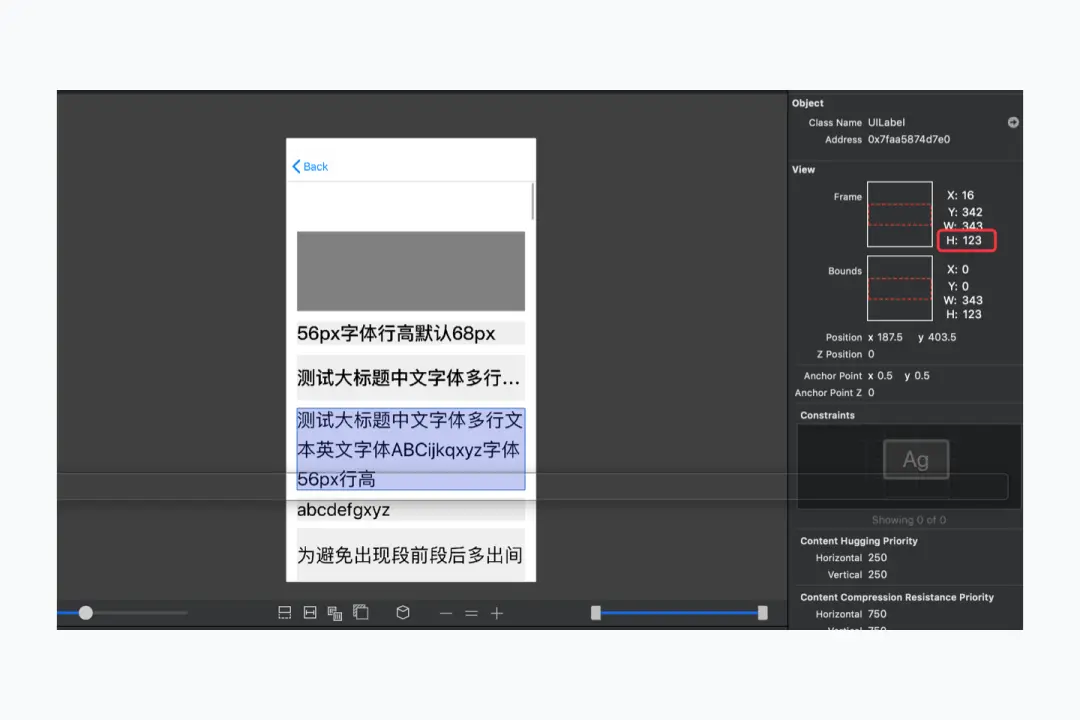Select label 'abcdefgxyz'
Image resolution: width=1080 pixels, height=720 pixels.
tap(411, 510)
